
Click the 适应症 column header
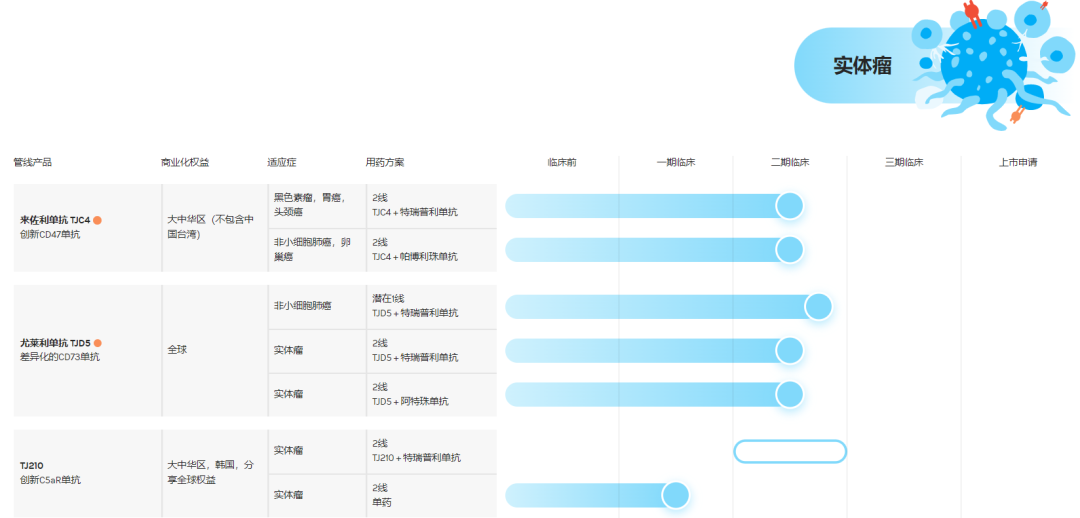[282, 163]
